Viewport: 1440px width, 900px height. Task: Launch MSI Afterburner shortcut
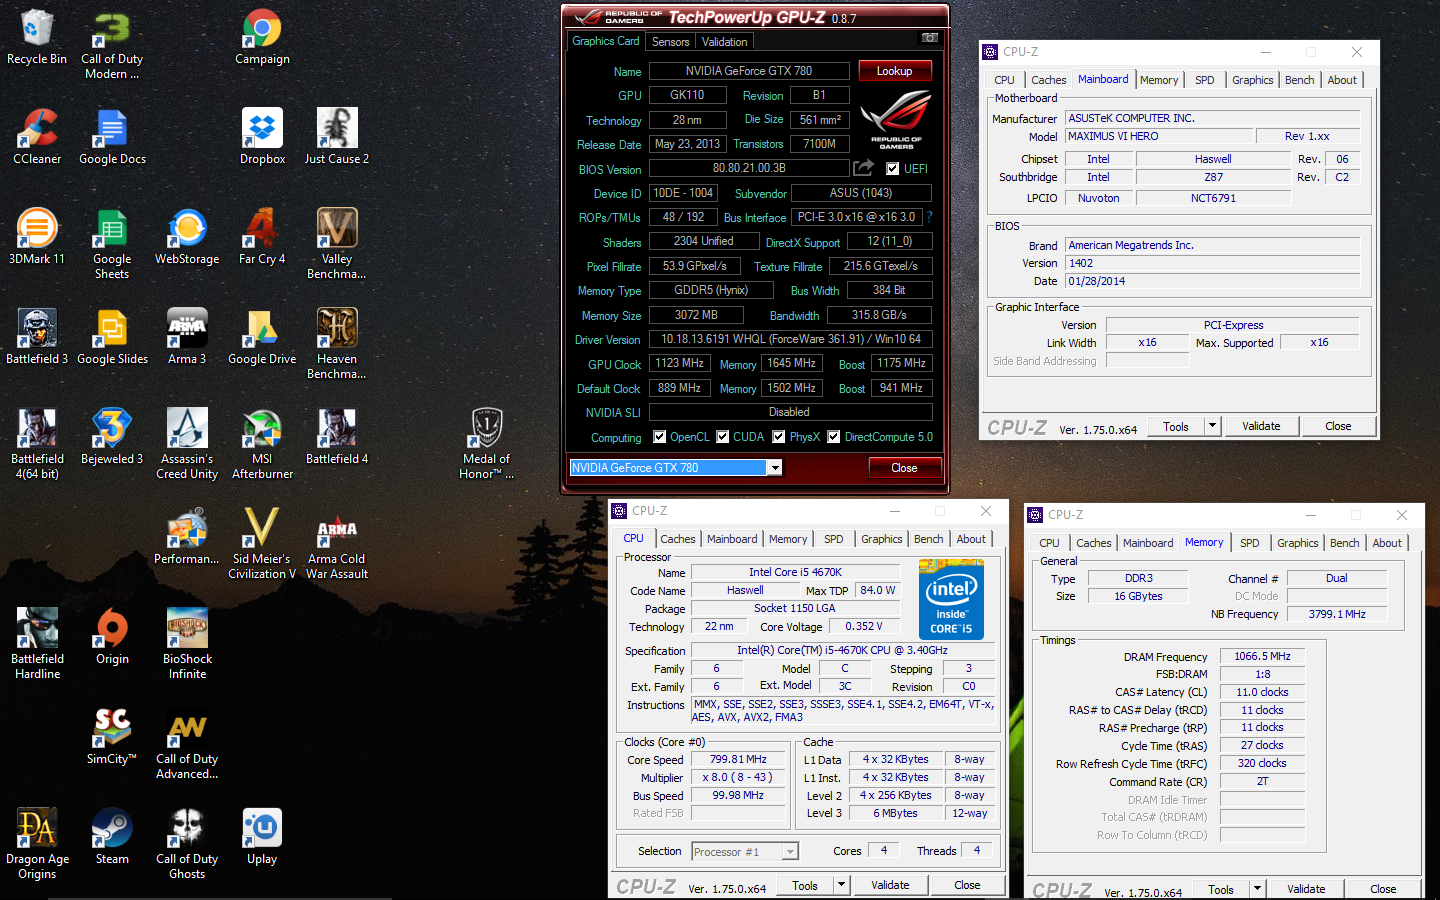coord(262,445)
